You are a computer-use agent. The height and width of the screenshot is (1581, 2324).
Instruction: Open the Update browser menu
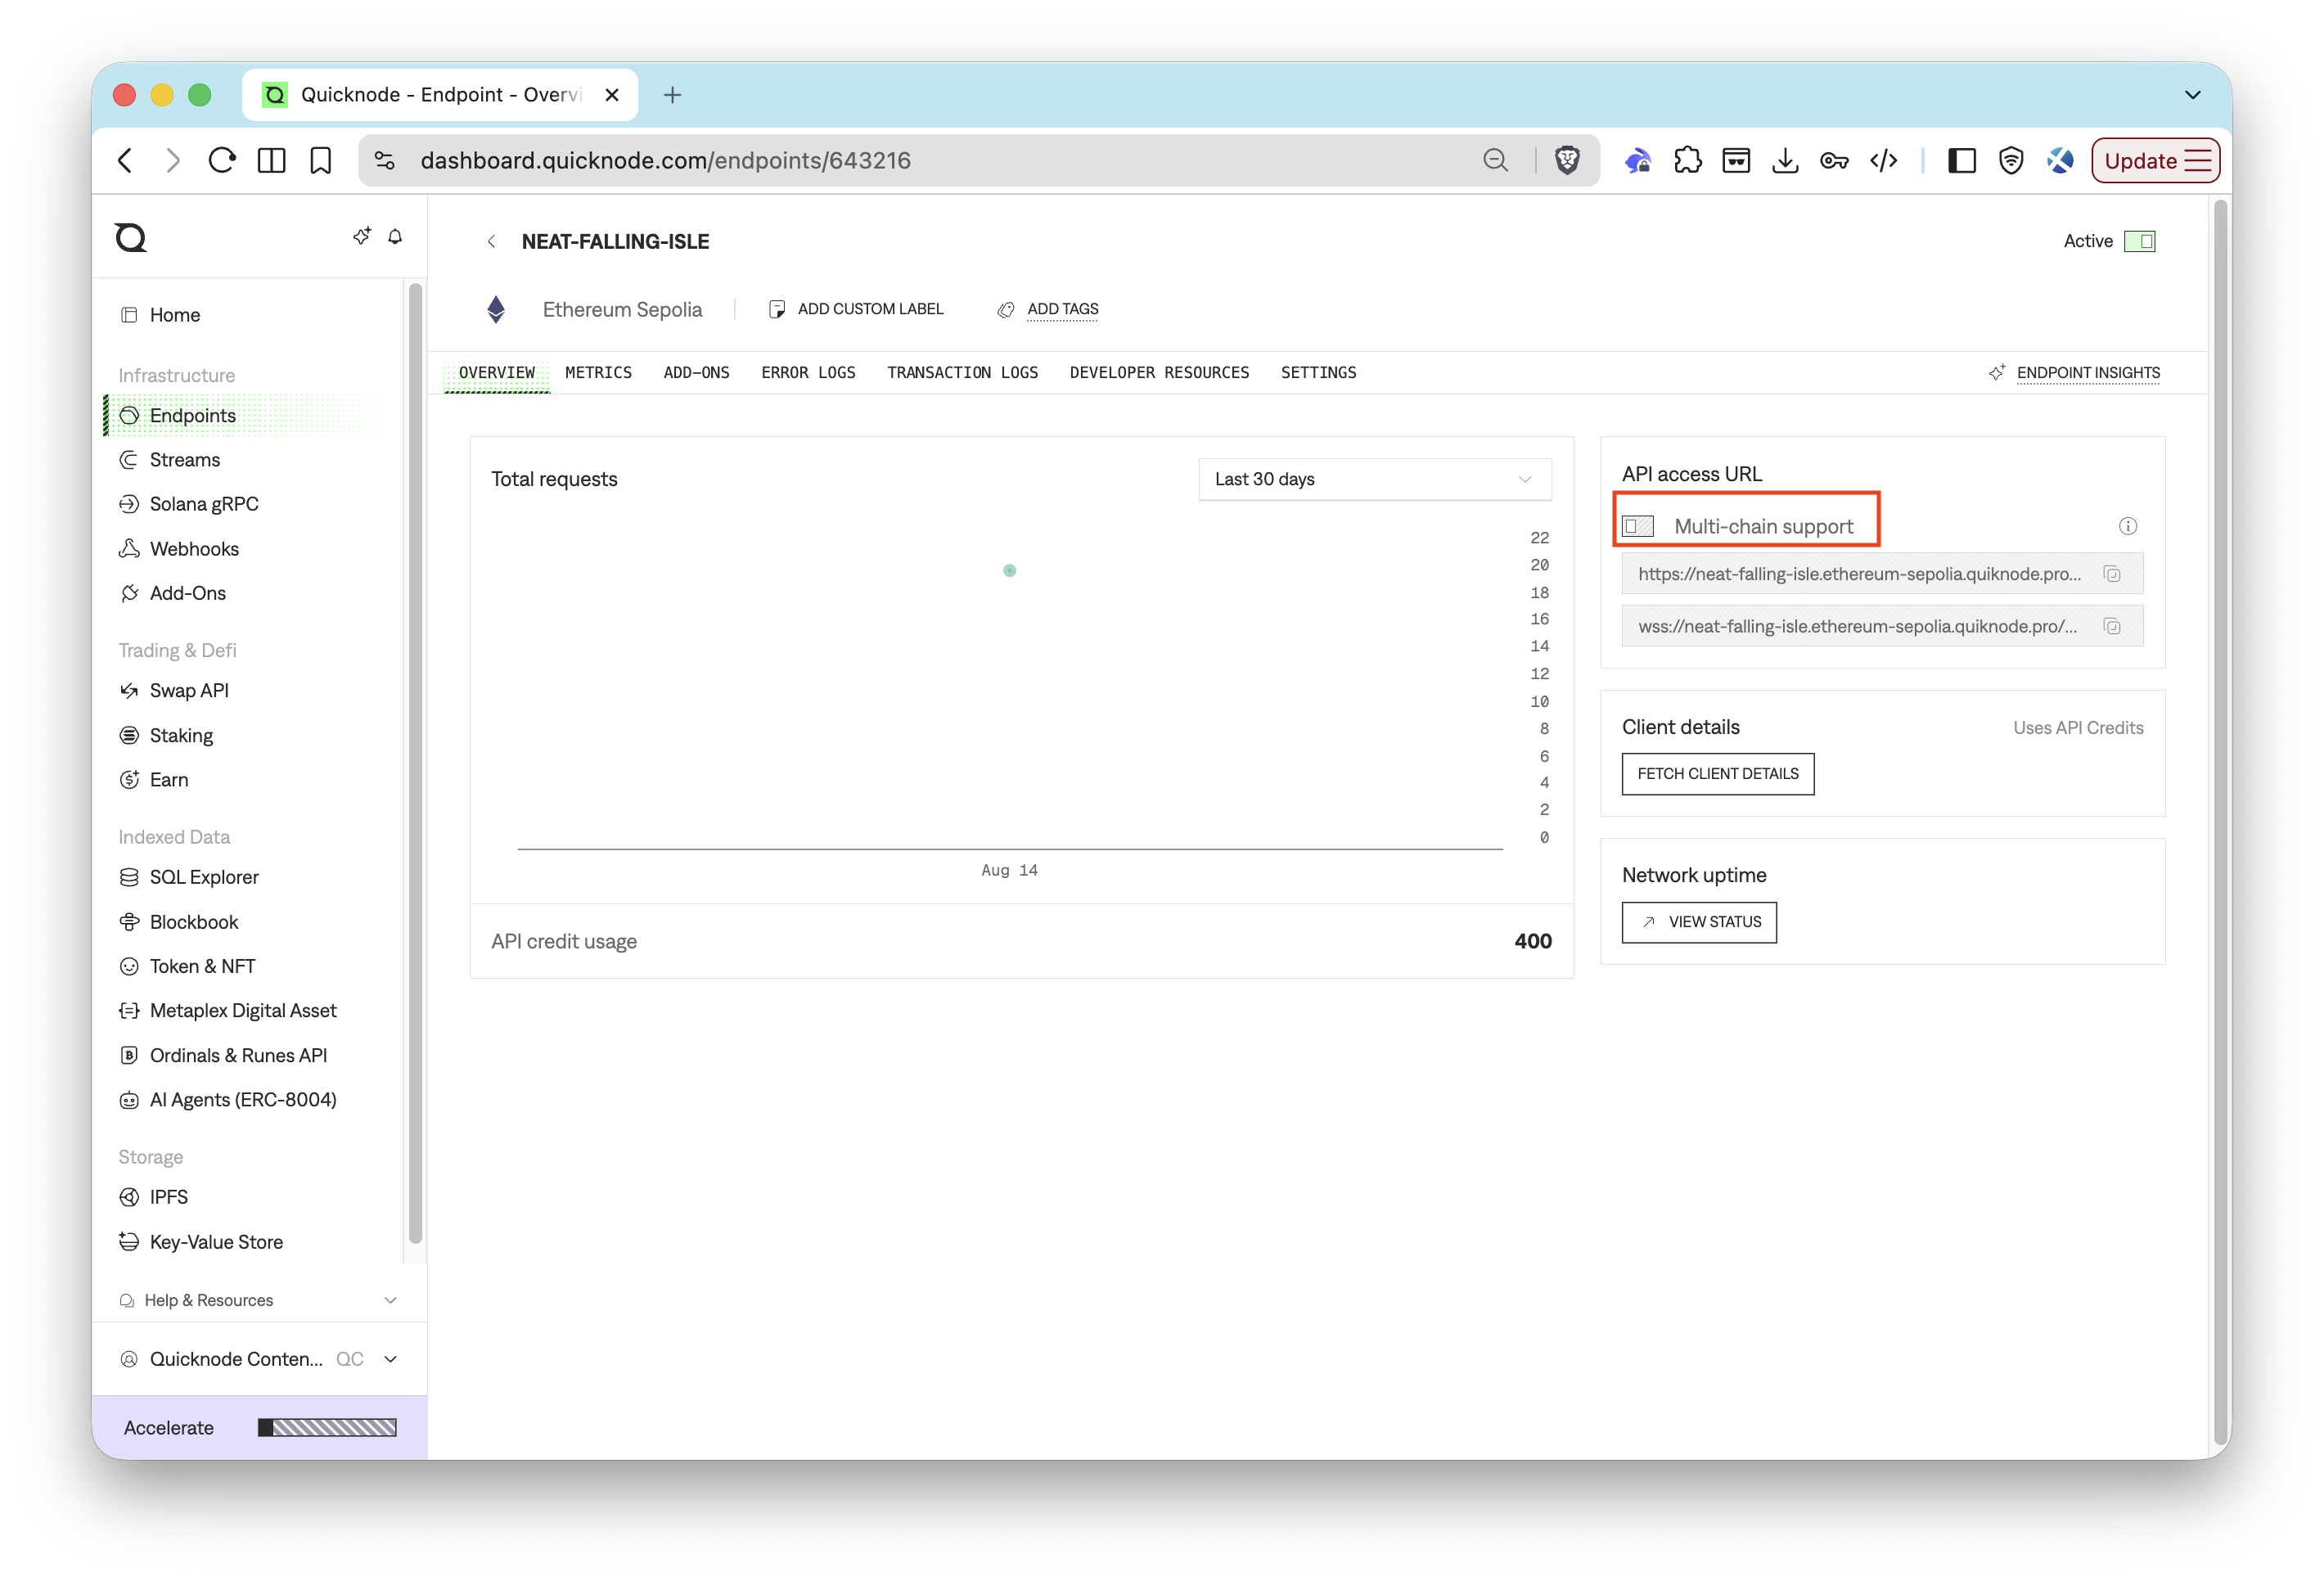click(x=2155, y=160)
